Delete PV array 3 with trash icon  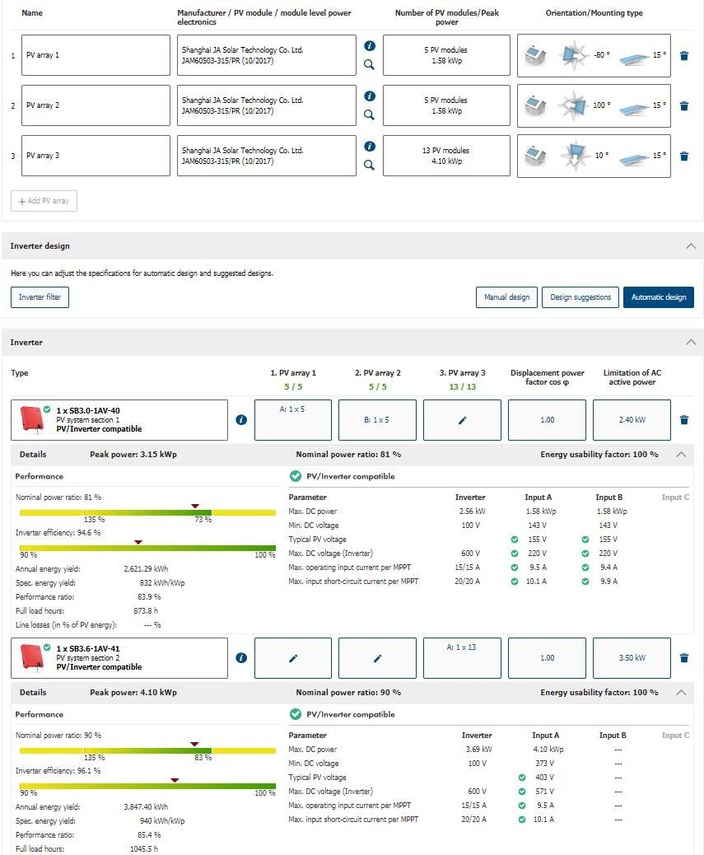pyautogui.click(x=684, y=156)
